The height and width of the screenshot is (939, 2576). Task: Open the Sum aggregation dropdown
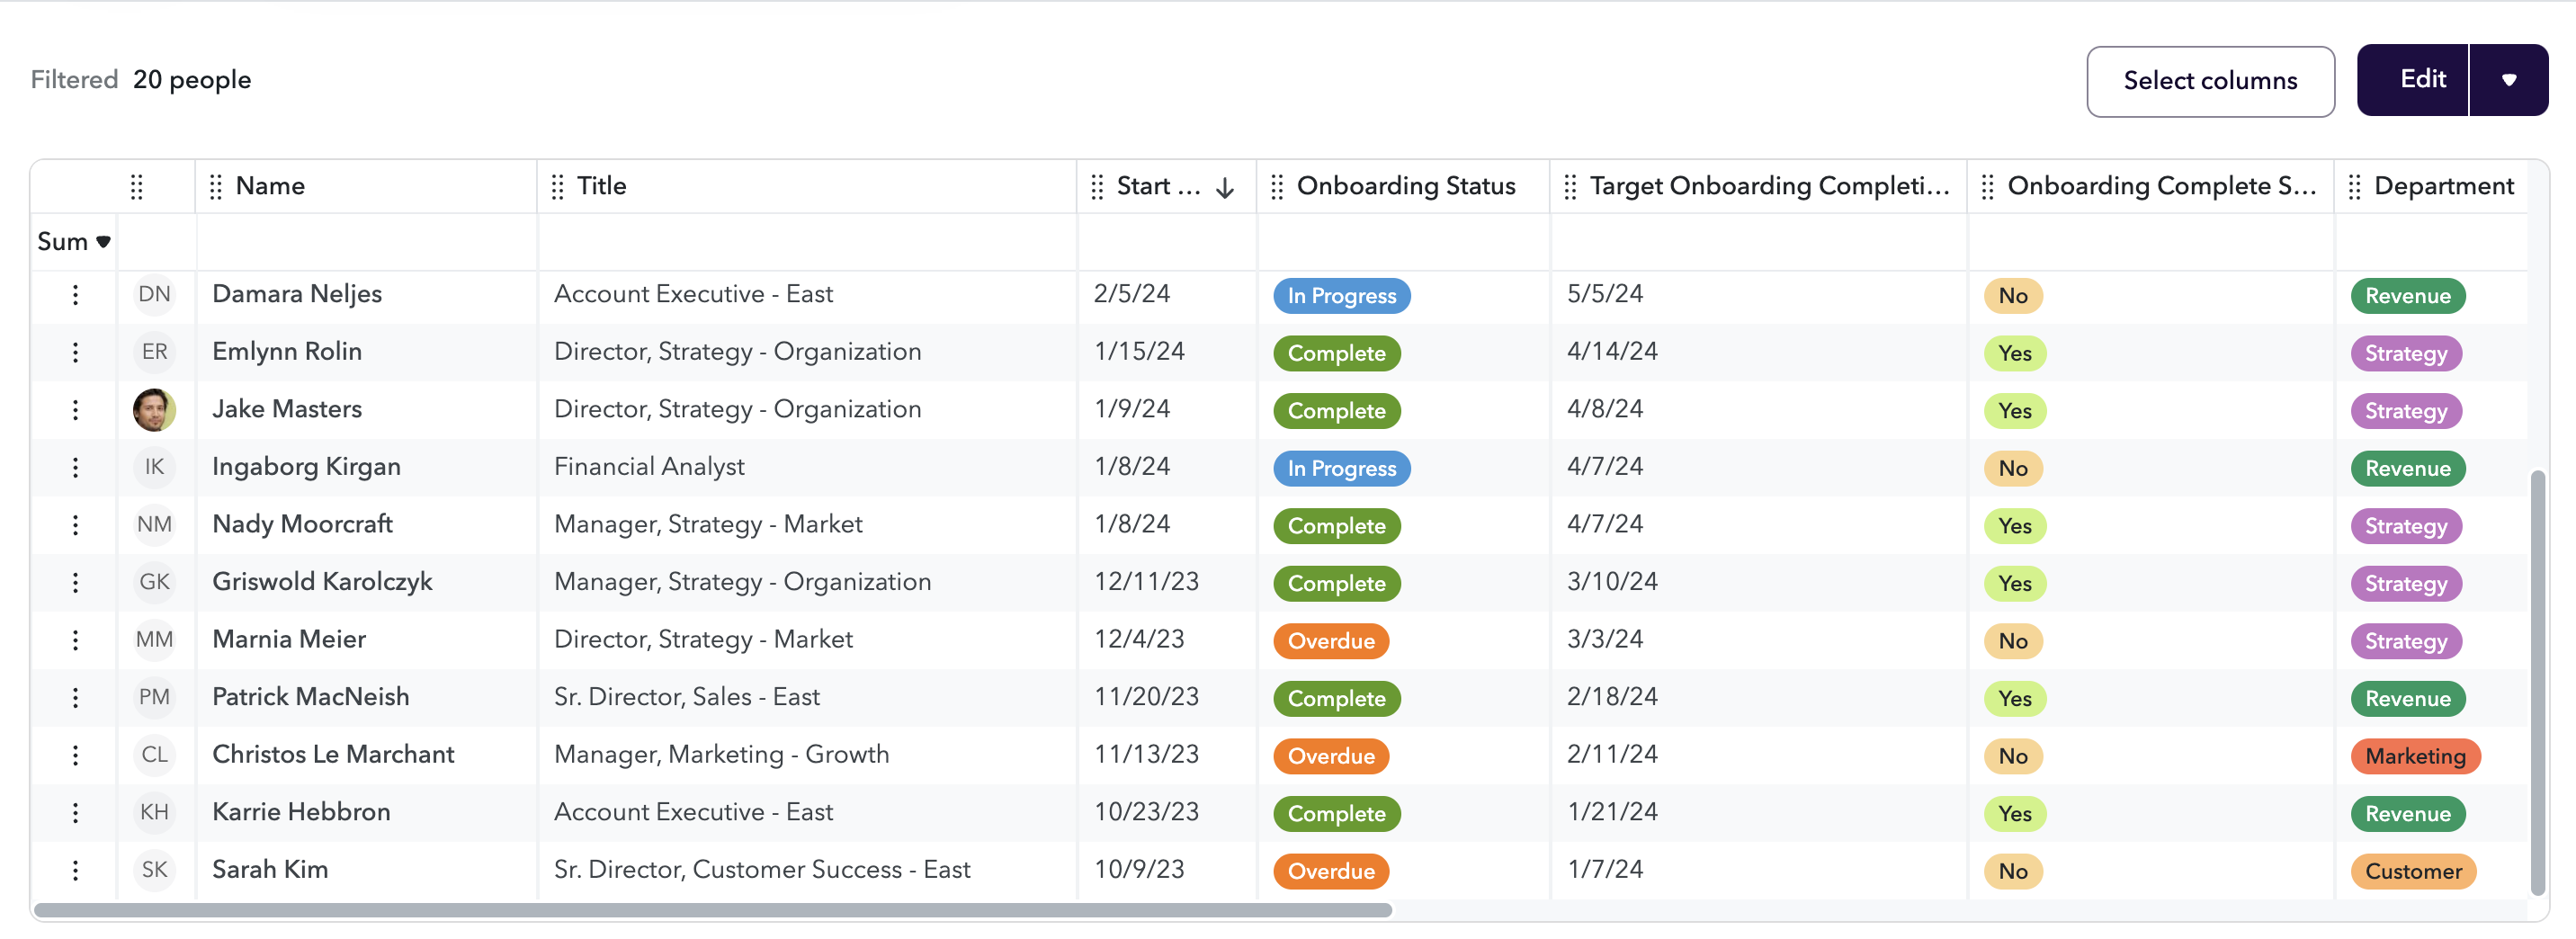tap(74, 241)
